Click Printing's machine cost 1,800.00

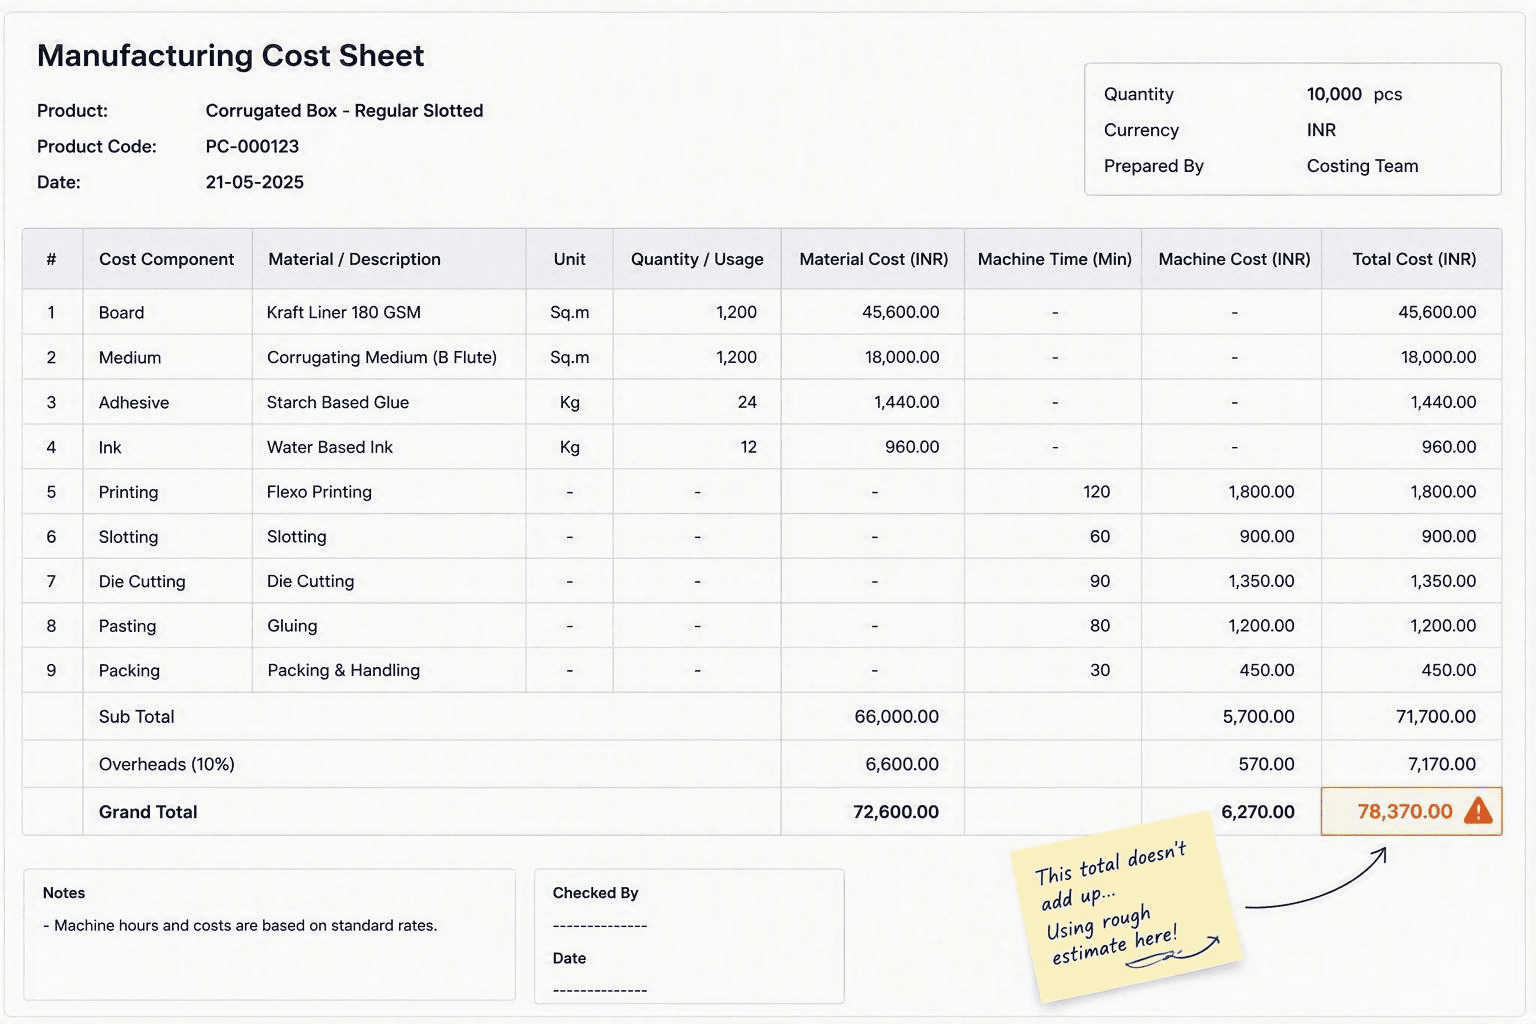pos(1261,492)
